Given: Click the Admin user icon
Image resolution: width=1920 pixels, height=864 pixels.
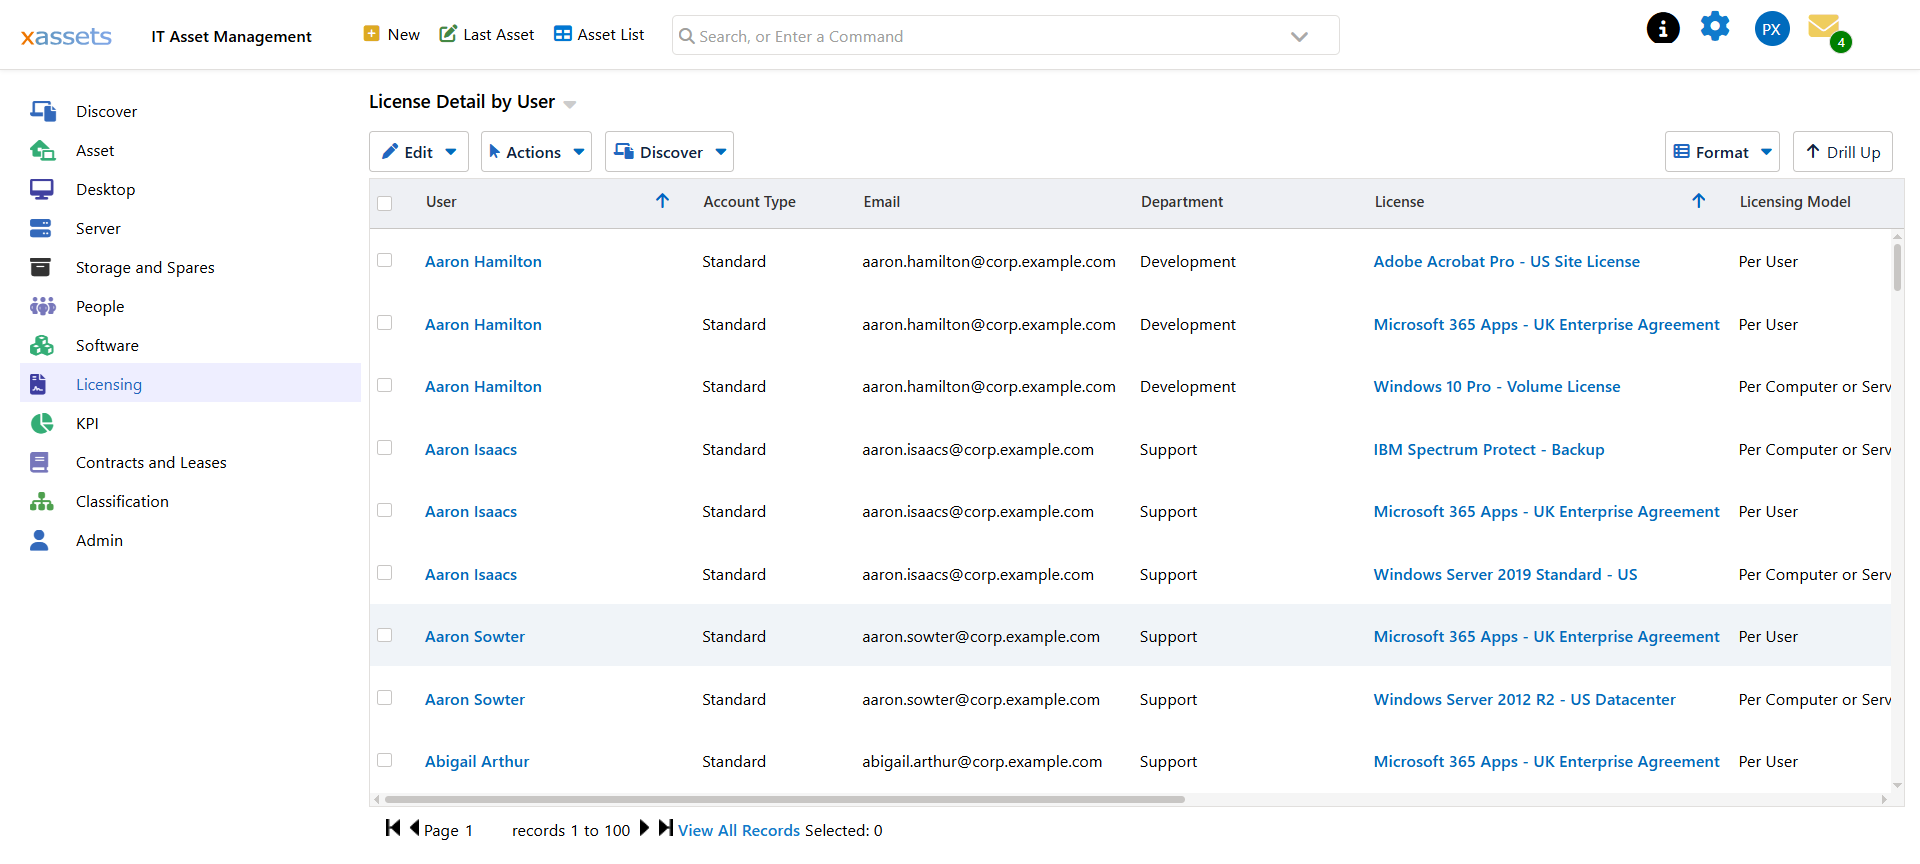Looking at the screenshot, I should coord(39,540).
